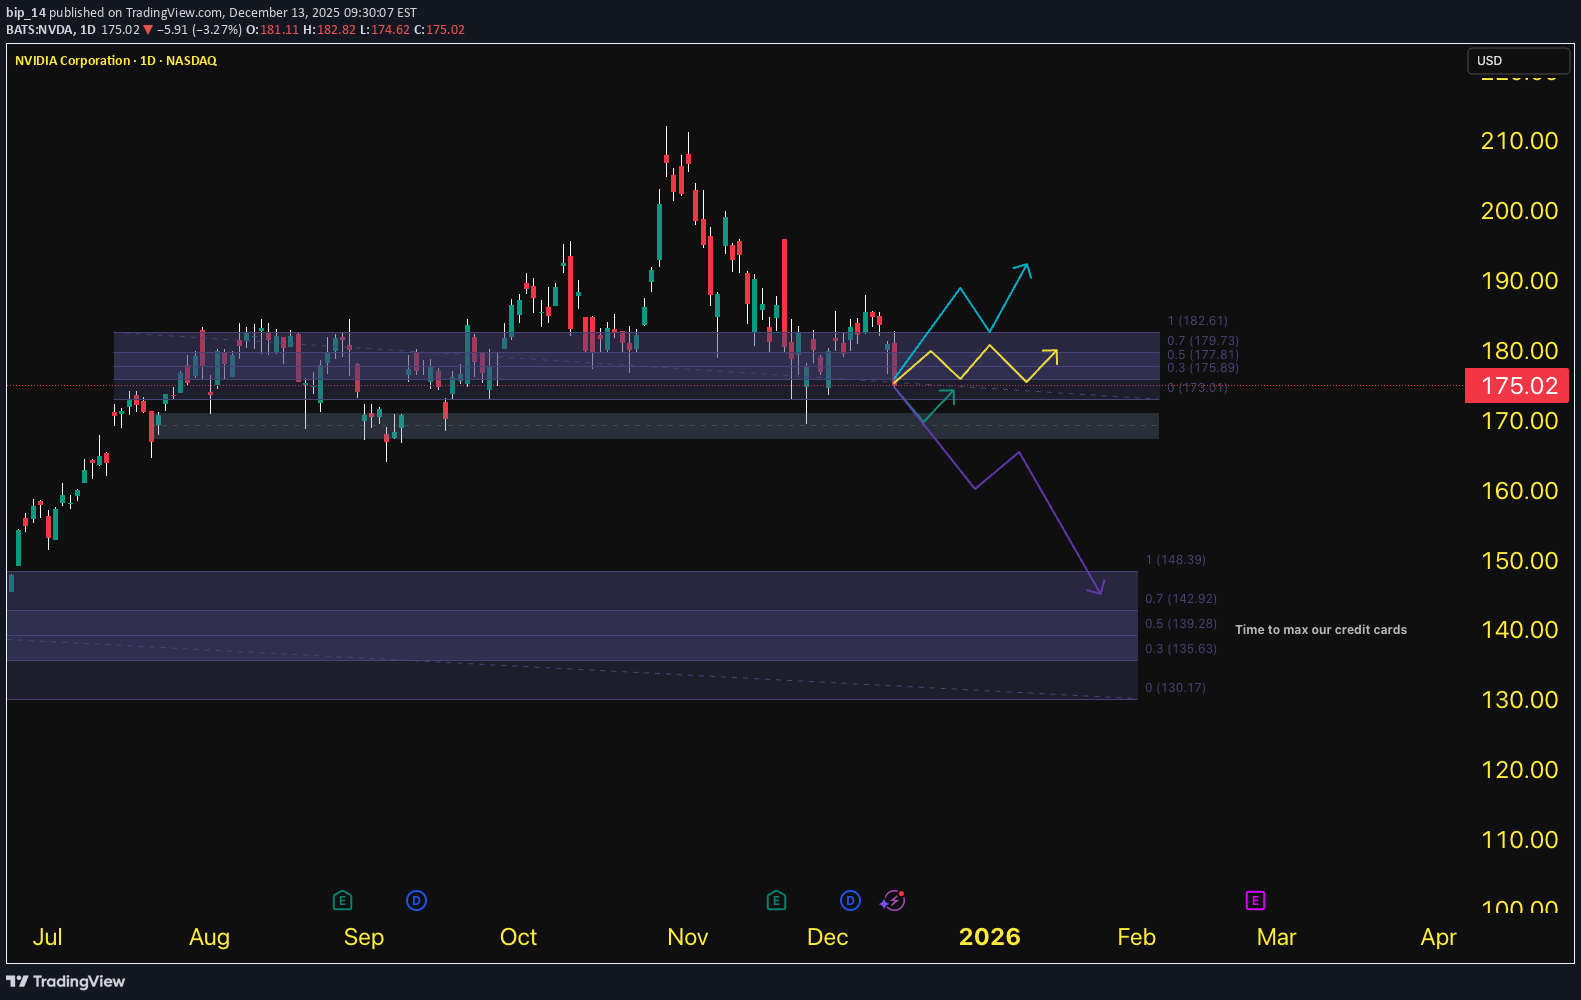Image resolution: width=1581 pixels, height=1000 pixels.
Task: Click the 'Time to max our credit cards' note
Action: [x=1321, y=630]
